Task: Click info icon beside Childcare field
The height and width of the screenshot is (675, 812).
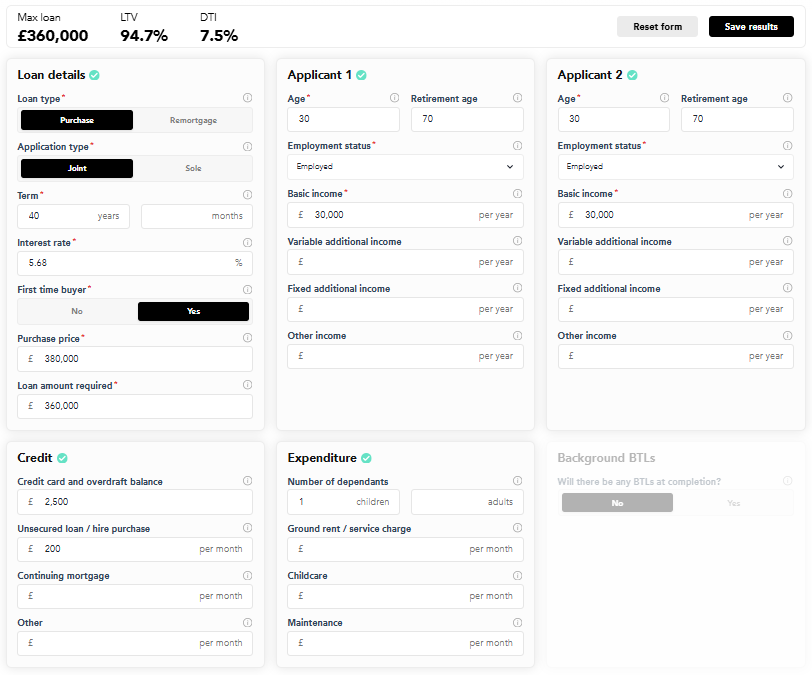Action: (517, 576)
